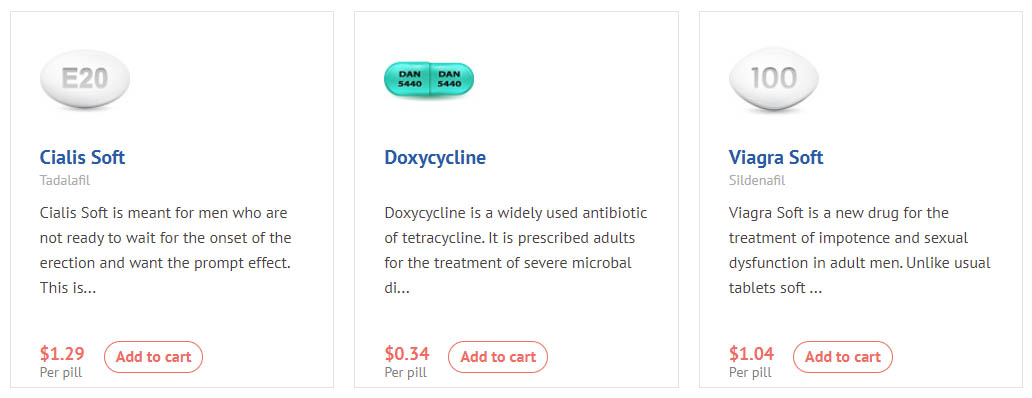The width and height of the screenshot is (1032, 398).
Task: Open the Doxycycline product title link
Action: [x=435, y=157]
